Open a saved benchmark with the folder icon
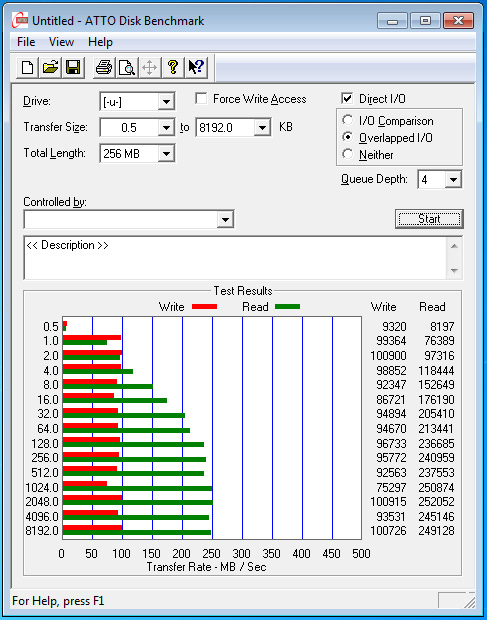This screenshot has height=620, width=487. (x=50, y=67)
